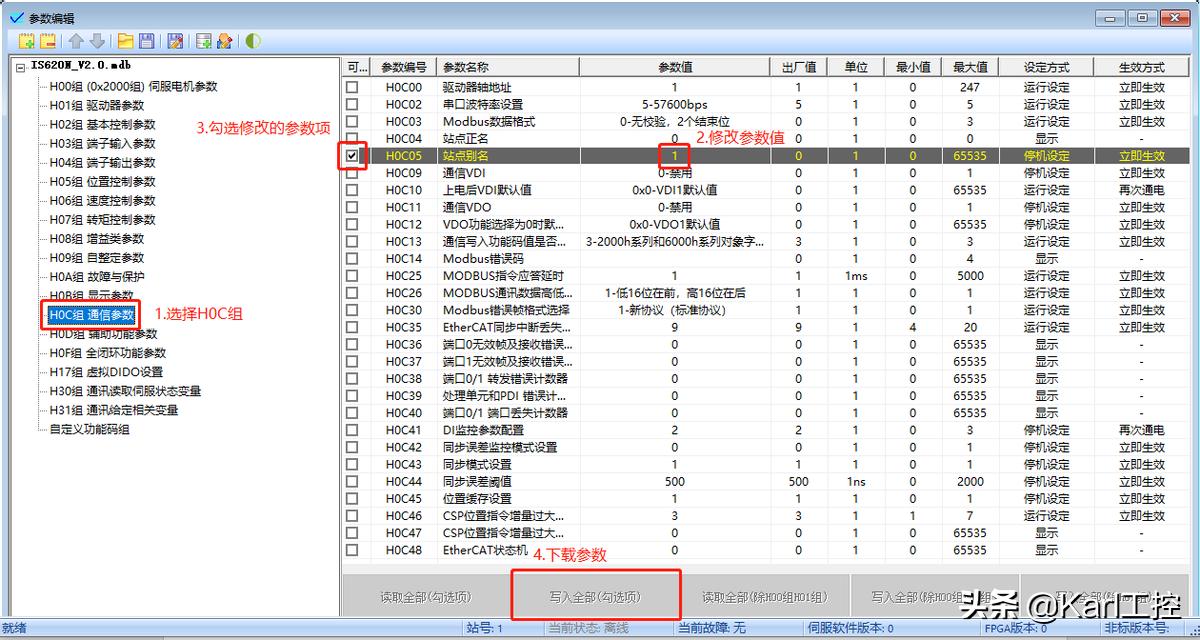Click the 出厂值 column header
The height and width of the screenshot is (640, 1200).
[798, 67]
